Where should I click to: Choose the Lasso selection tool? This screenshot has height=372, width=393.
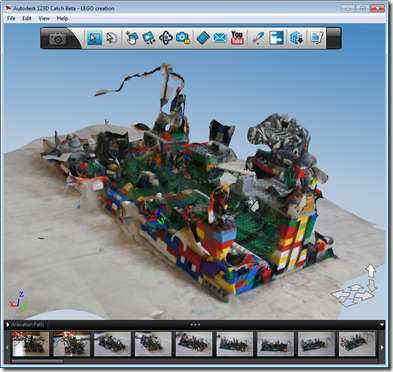[x=111, y=38]
